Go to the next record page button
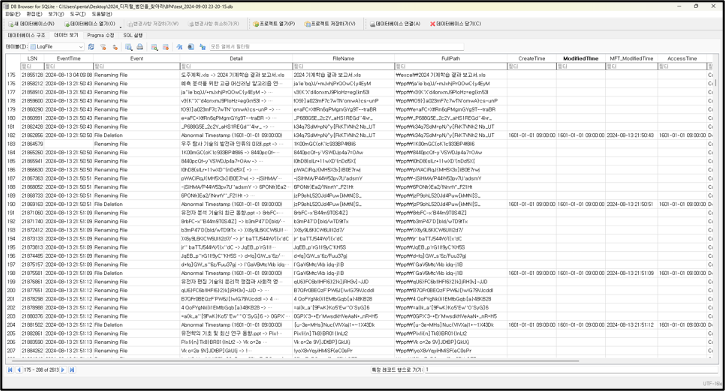726x392 pixels. [x=63, y=370]
